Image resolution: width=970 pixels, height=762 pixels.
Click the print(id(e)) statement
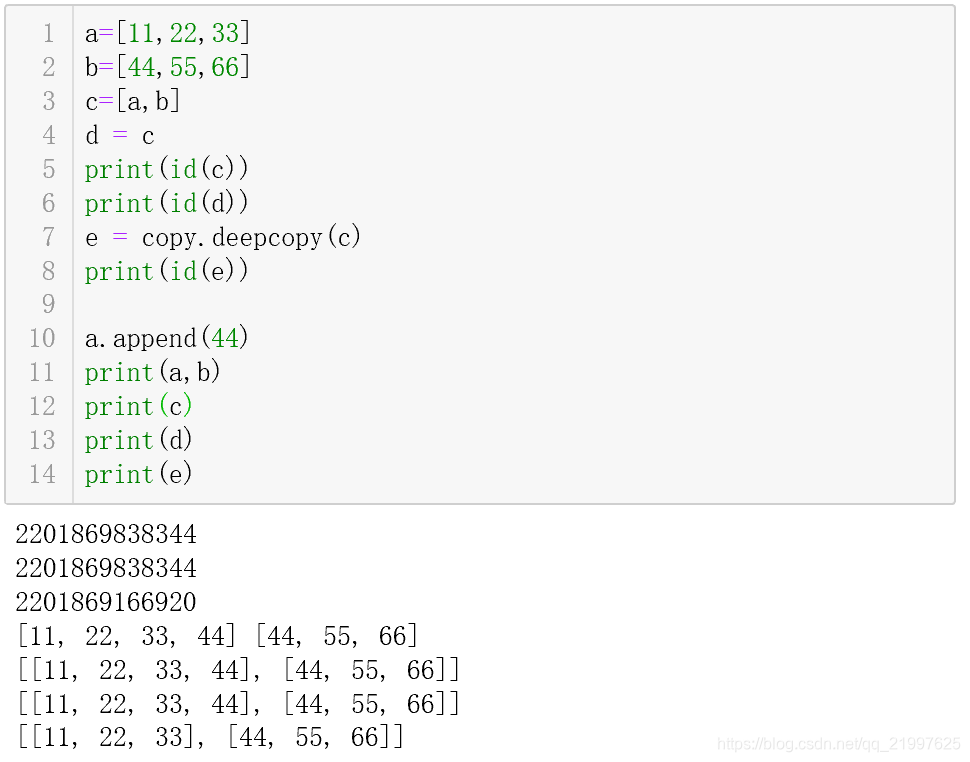click(x=165, y=271)
